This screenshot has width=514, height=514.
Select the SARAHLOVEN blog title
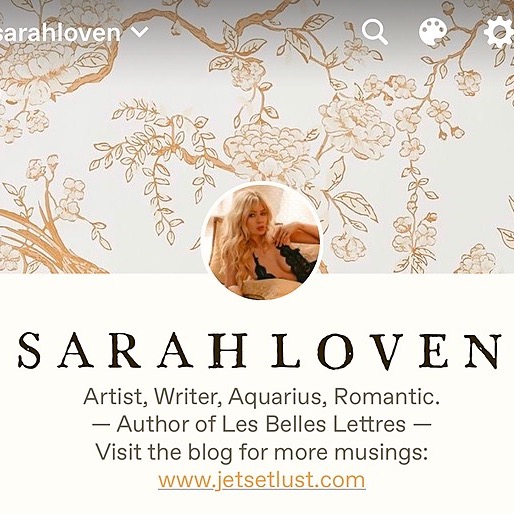click(260, 351)
